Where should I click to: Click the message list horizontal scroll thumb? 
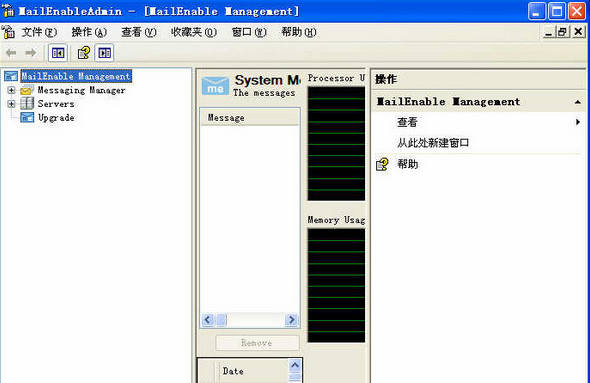tap(222, 320)
